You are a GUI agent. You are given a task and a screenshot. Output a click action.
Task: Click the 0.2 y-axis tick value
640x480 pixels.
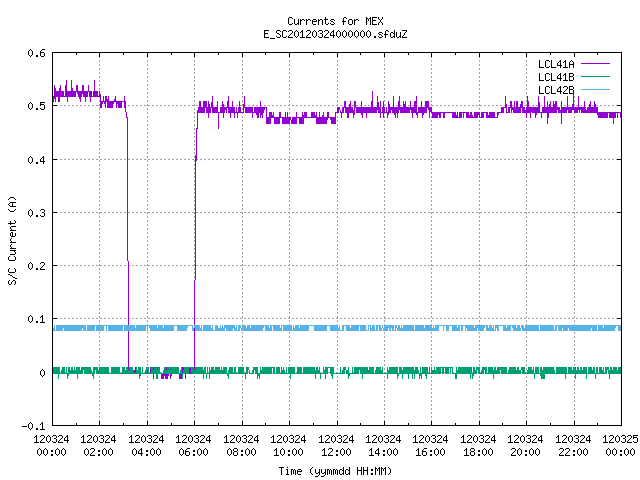click(36, 266)
